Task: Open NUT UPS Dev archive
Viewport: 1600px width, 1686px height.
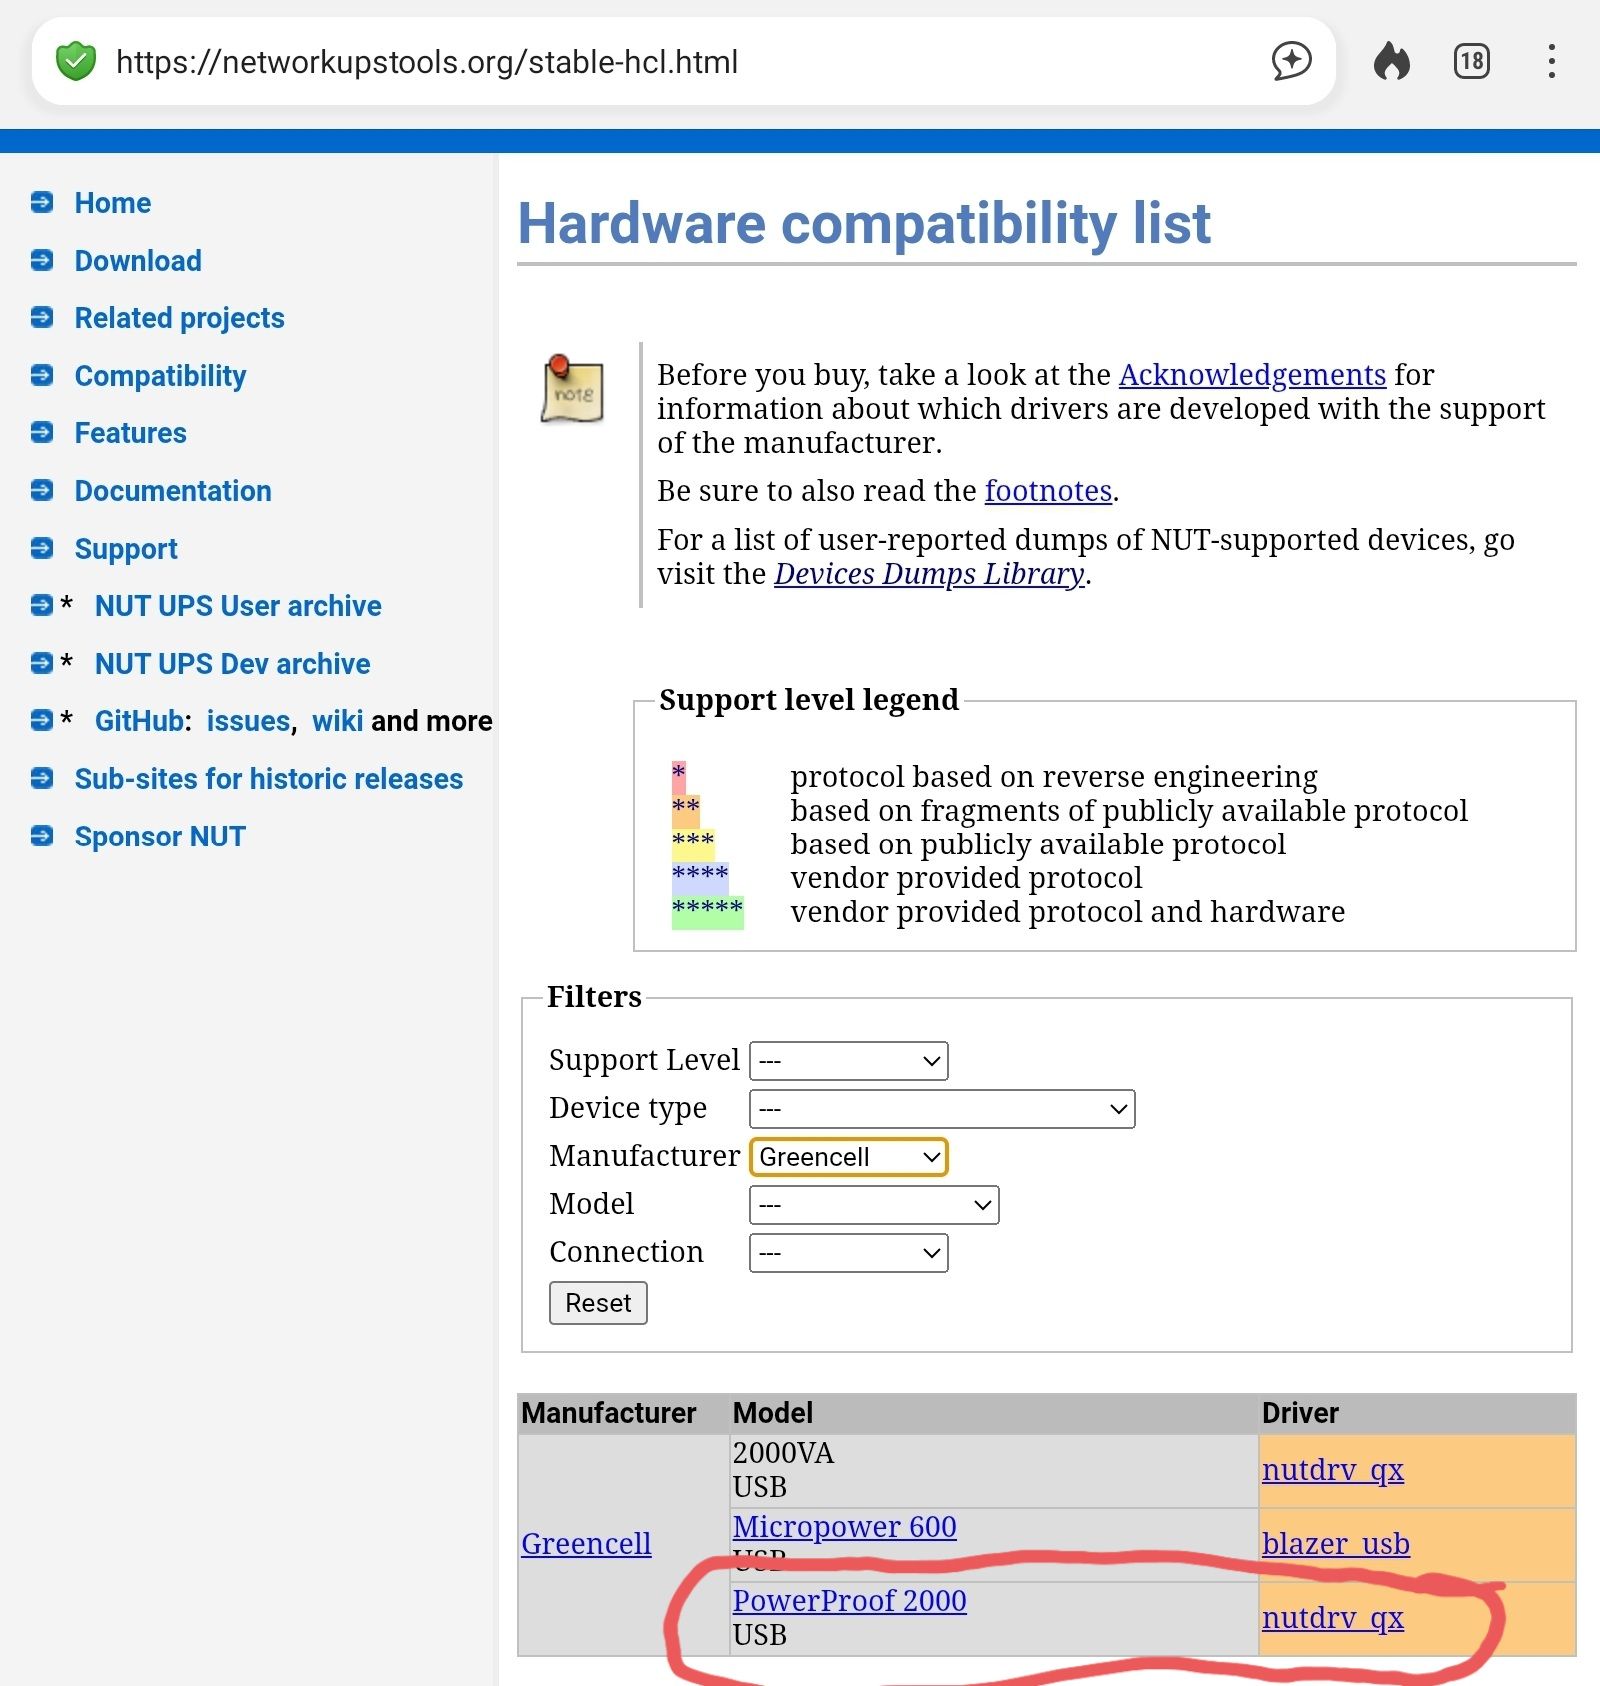Action: [232, 664]
